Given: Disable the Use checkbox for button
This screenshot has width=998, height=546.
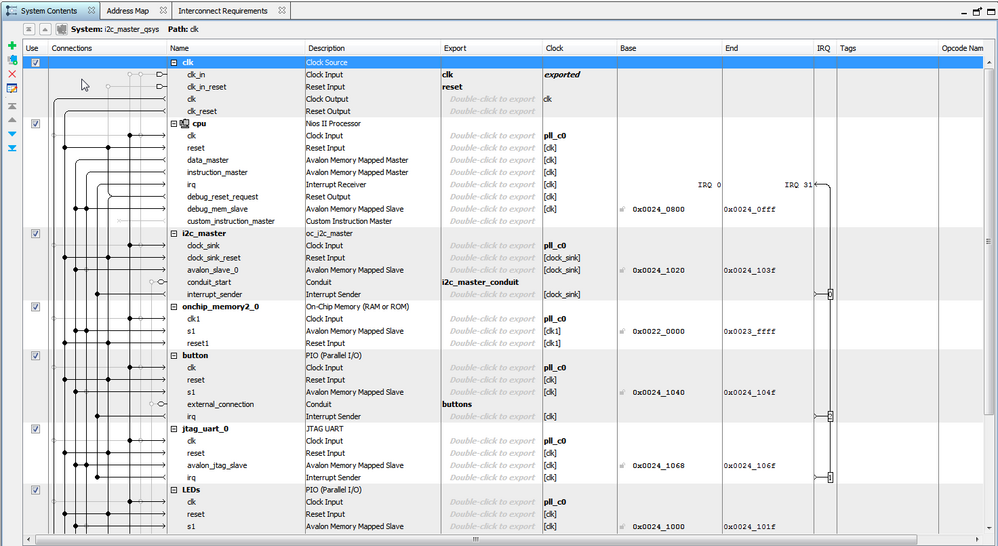Looking at the screenshot, I should tap(36, 356).
